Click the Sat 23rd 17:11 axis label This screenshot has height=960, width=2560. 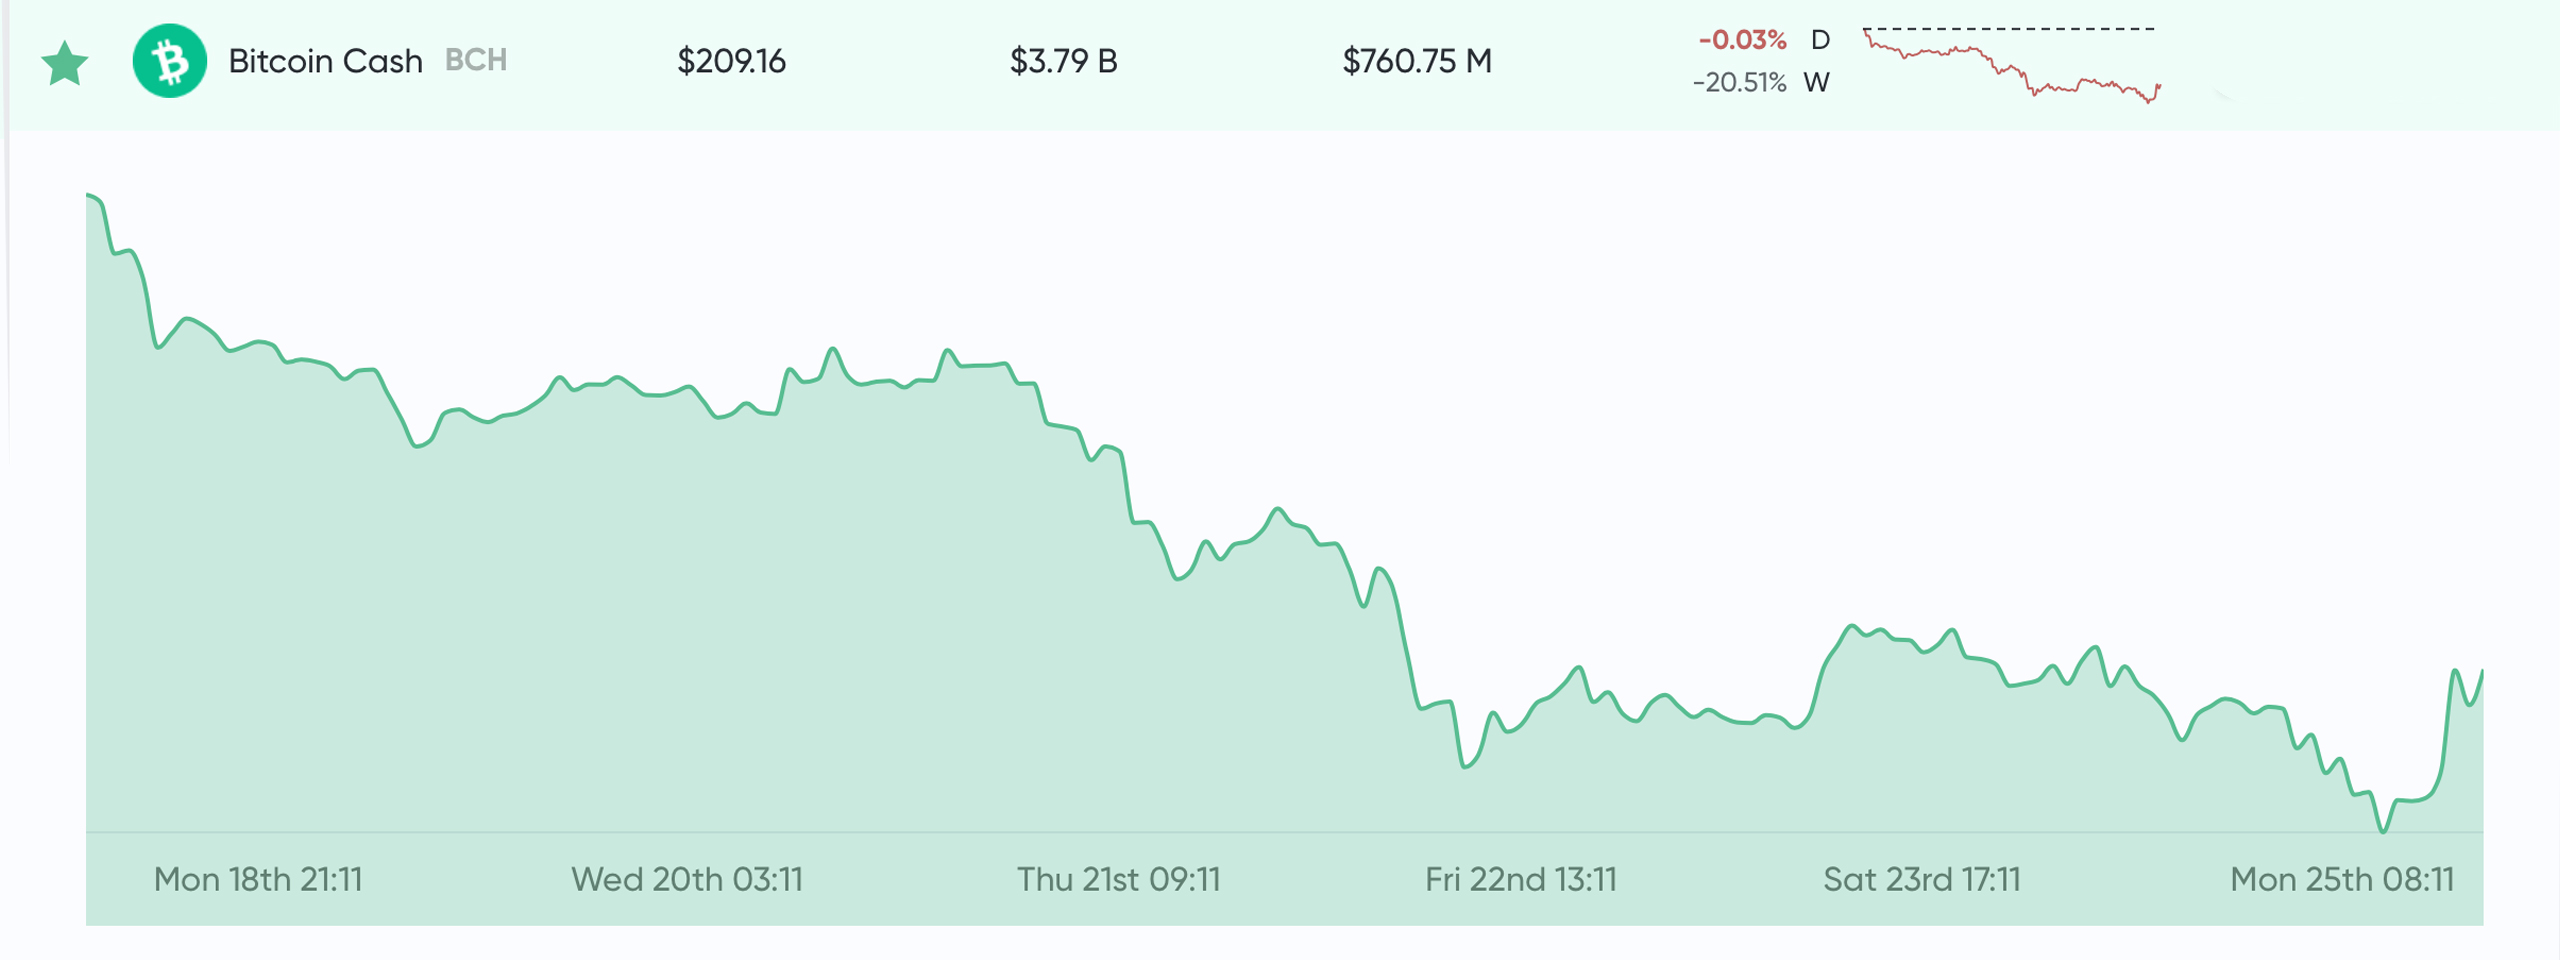tap(1922, 879)
